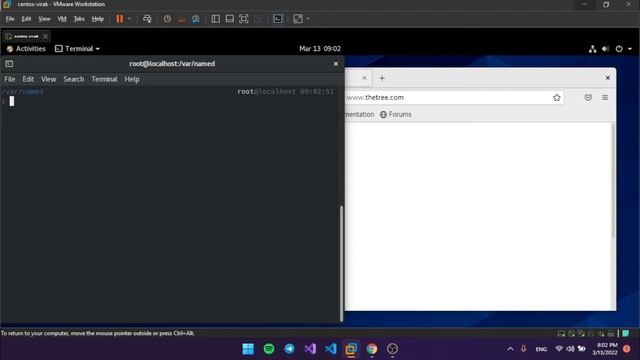Screen dimensions: 640x360
Task: Click the Pocket save icon in browser
Action: 588,98
